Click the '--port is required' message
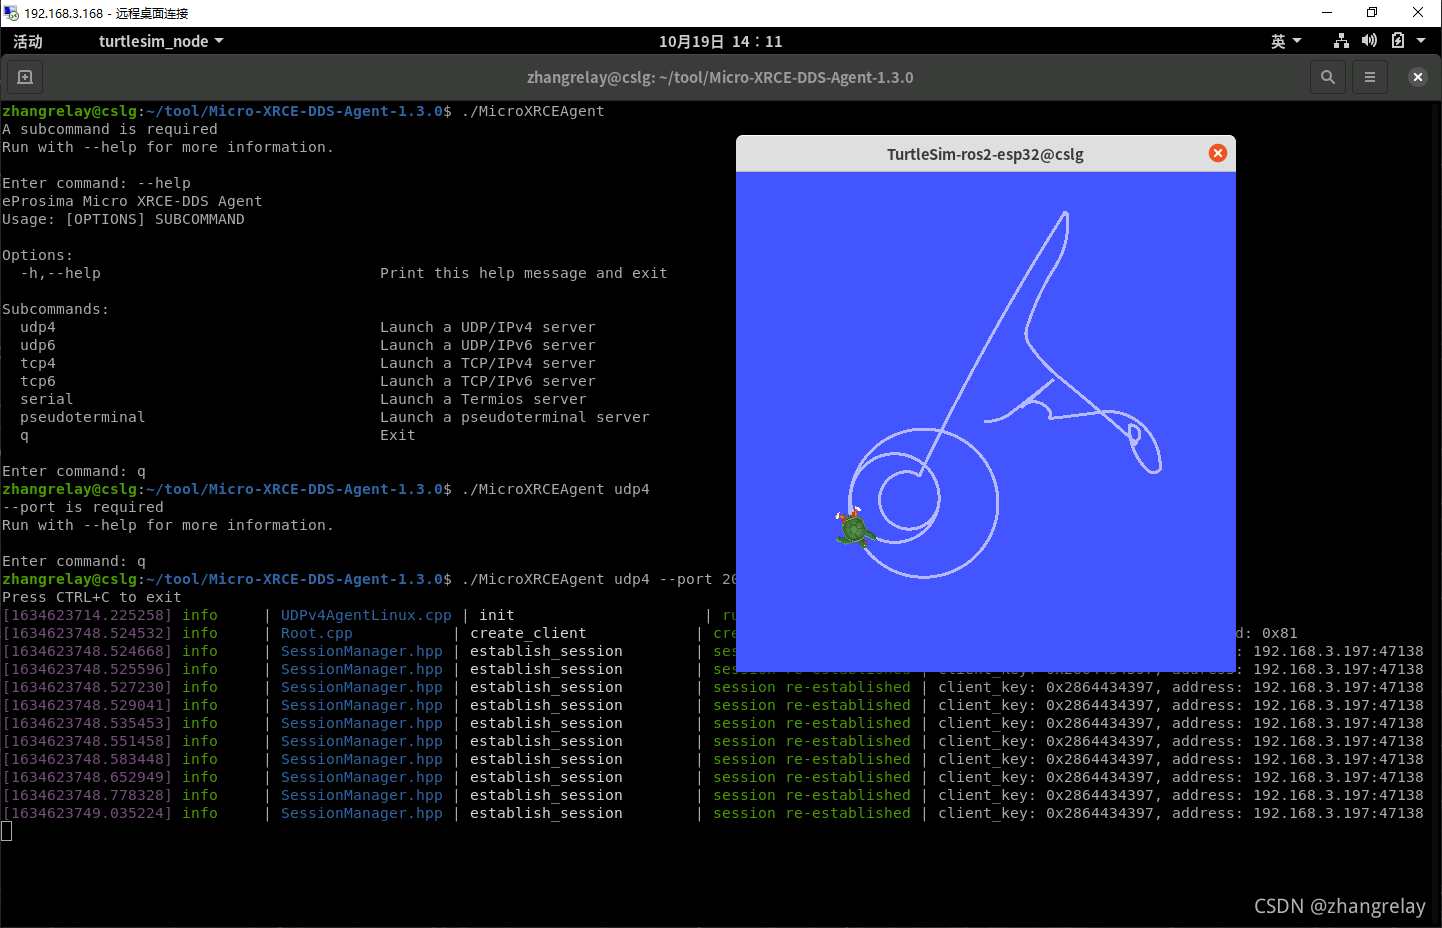1442x928 pixels. (x=83, y=507)
